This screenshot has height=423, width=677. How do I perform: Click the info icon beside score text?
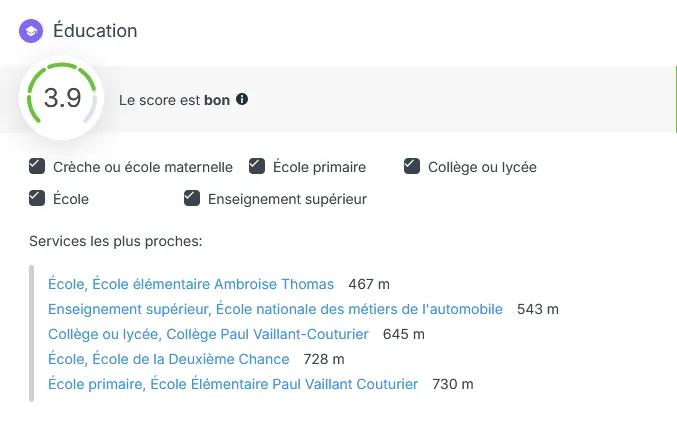pyautogui.click(x=242, y=100)
